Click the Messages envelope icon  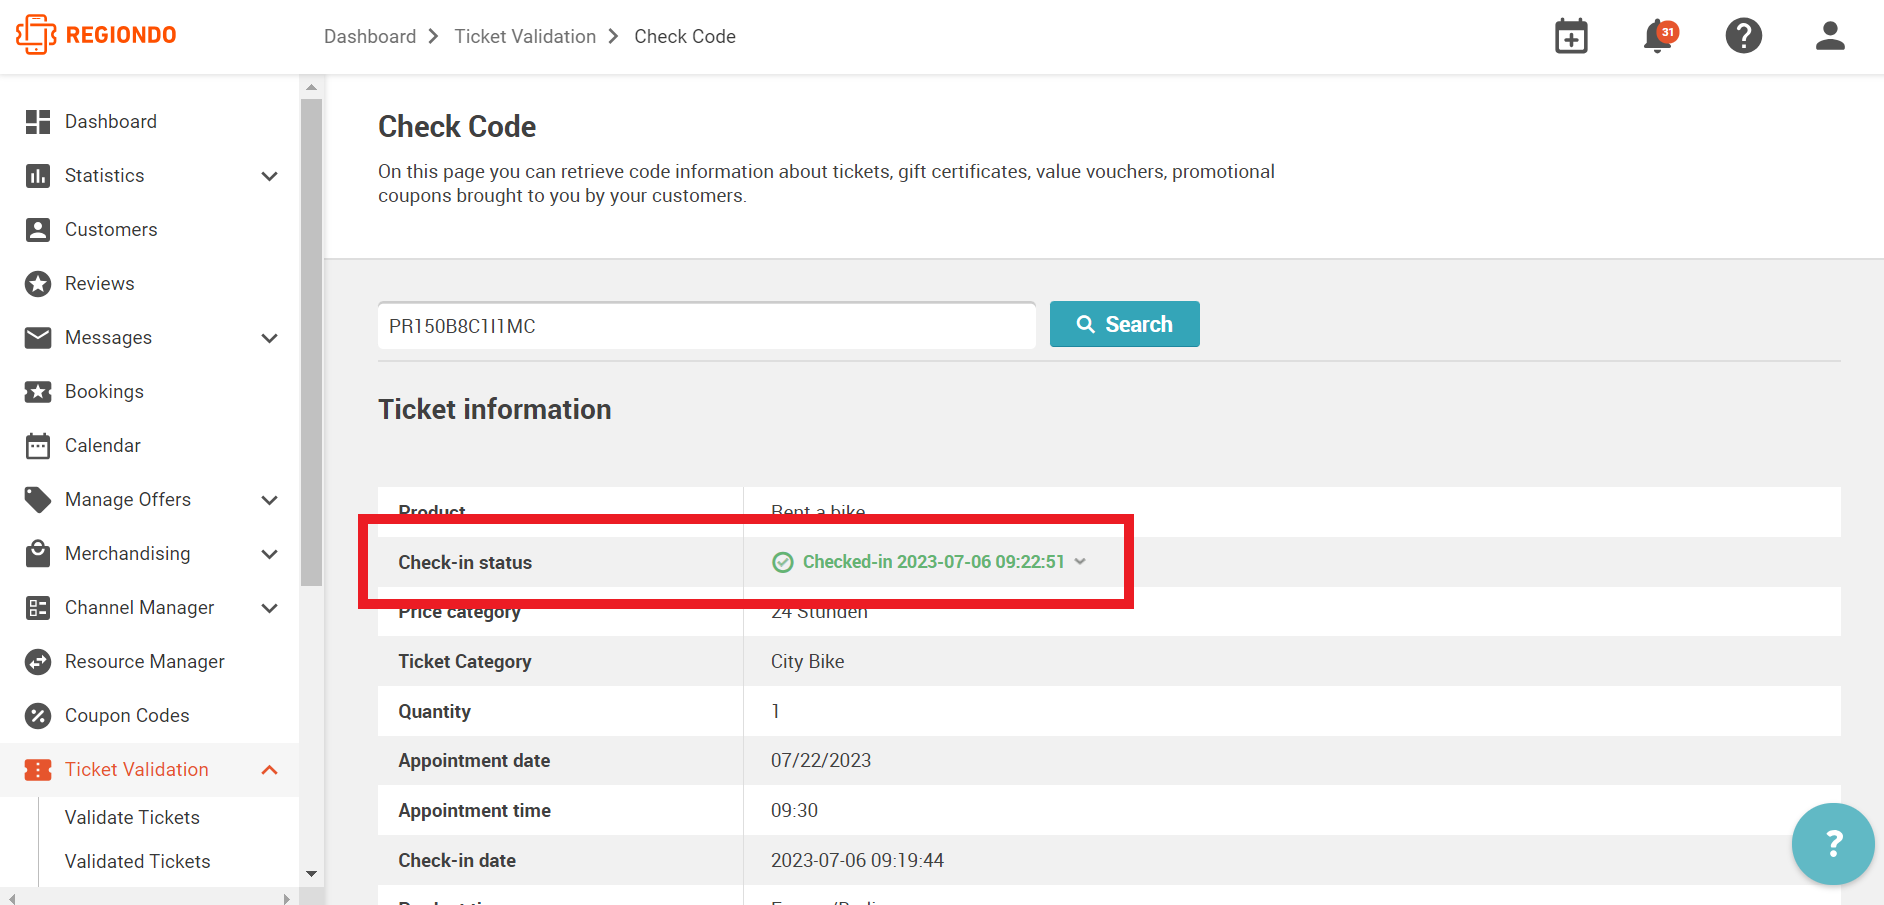coord(38,338)
